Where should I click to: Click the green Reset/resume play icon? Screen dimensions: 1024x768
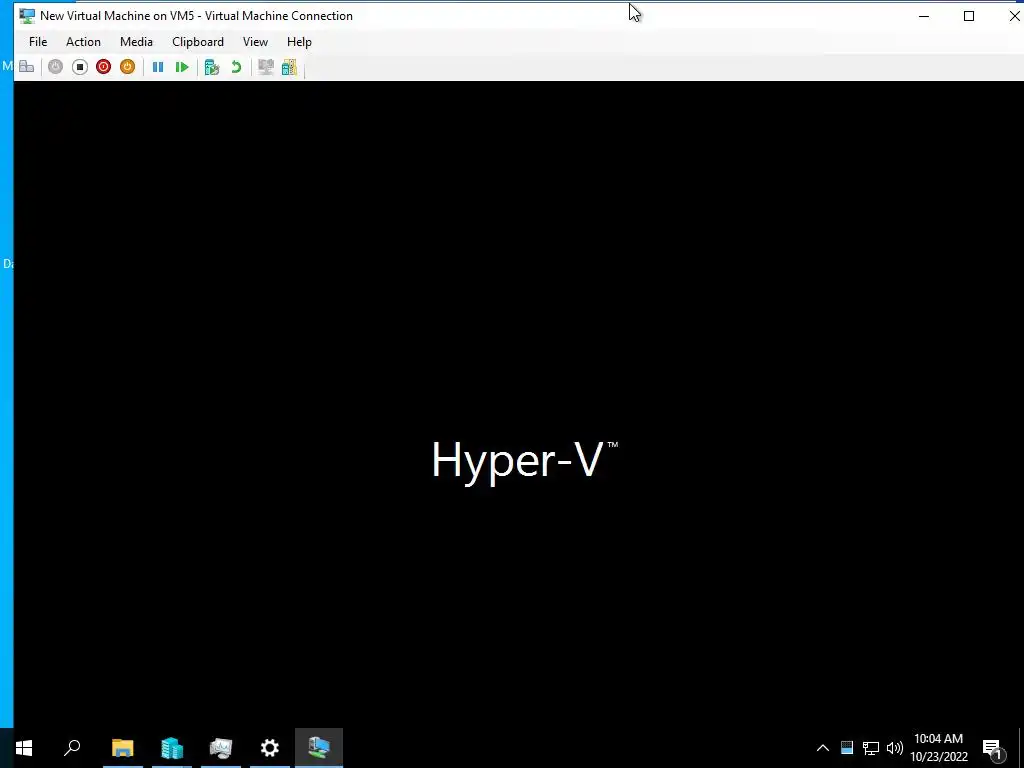(x=182, y=67)
